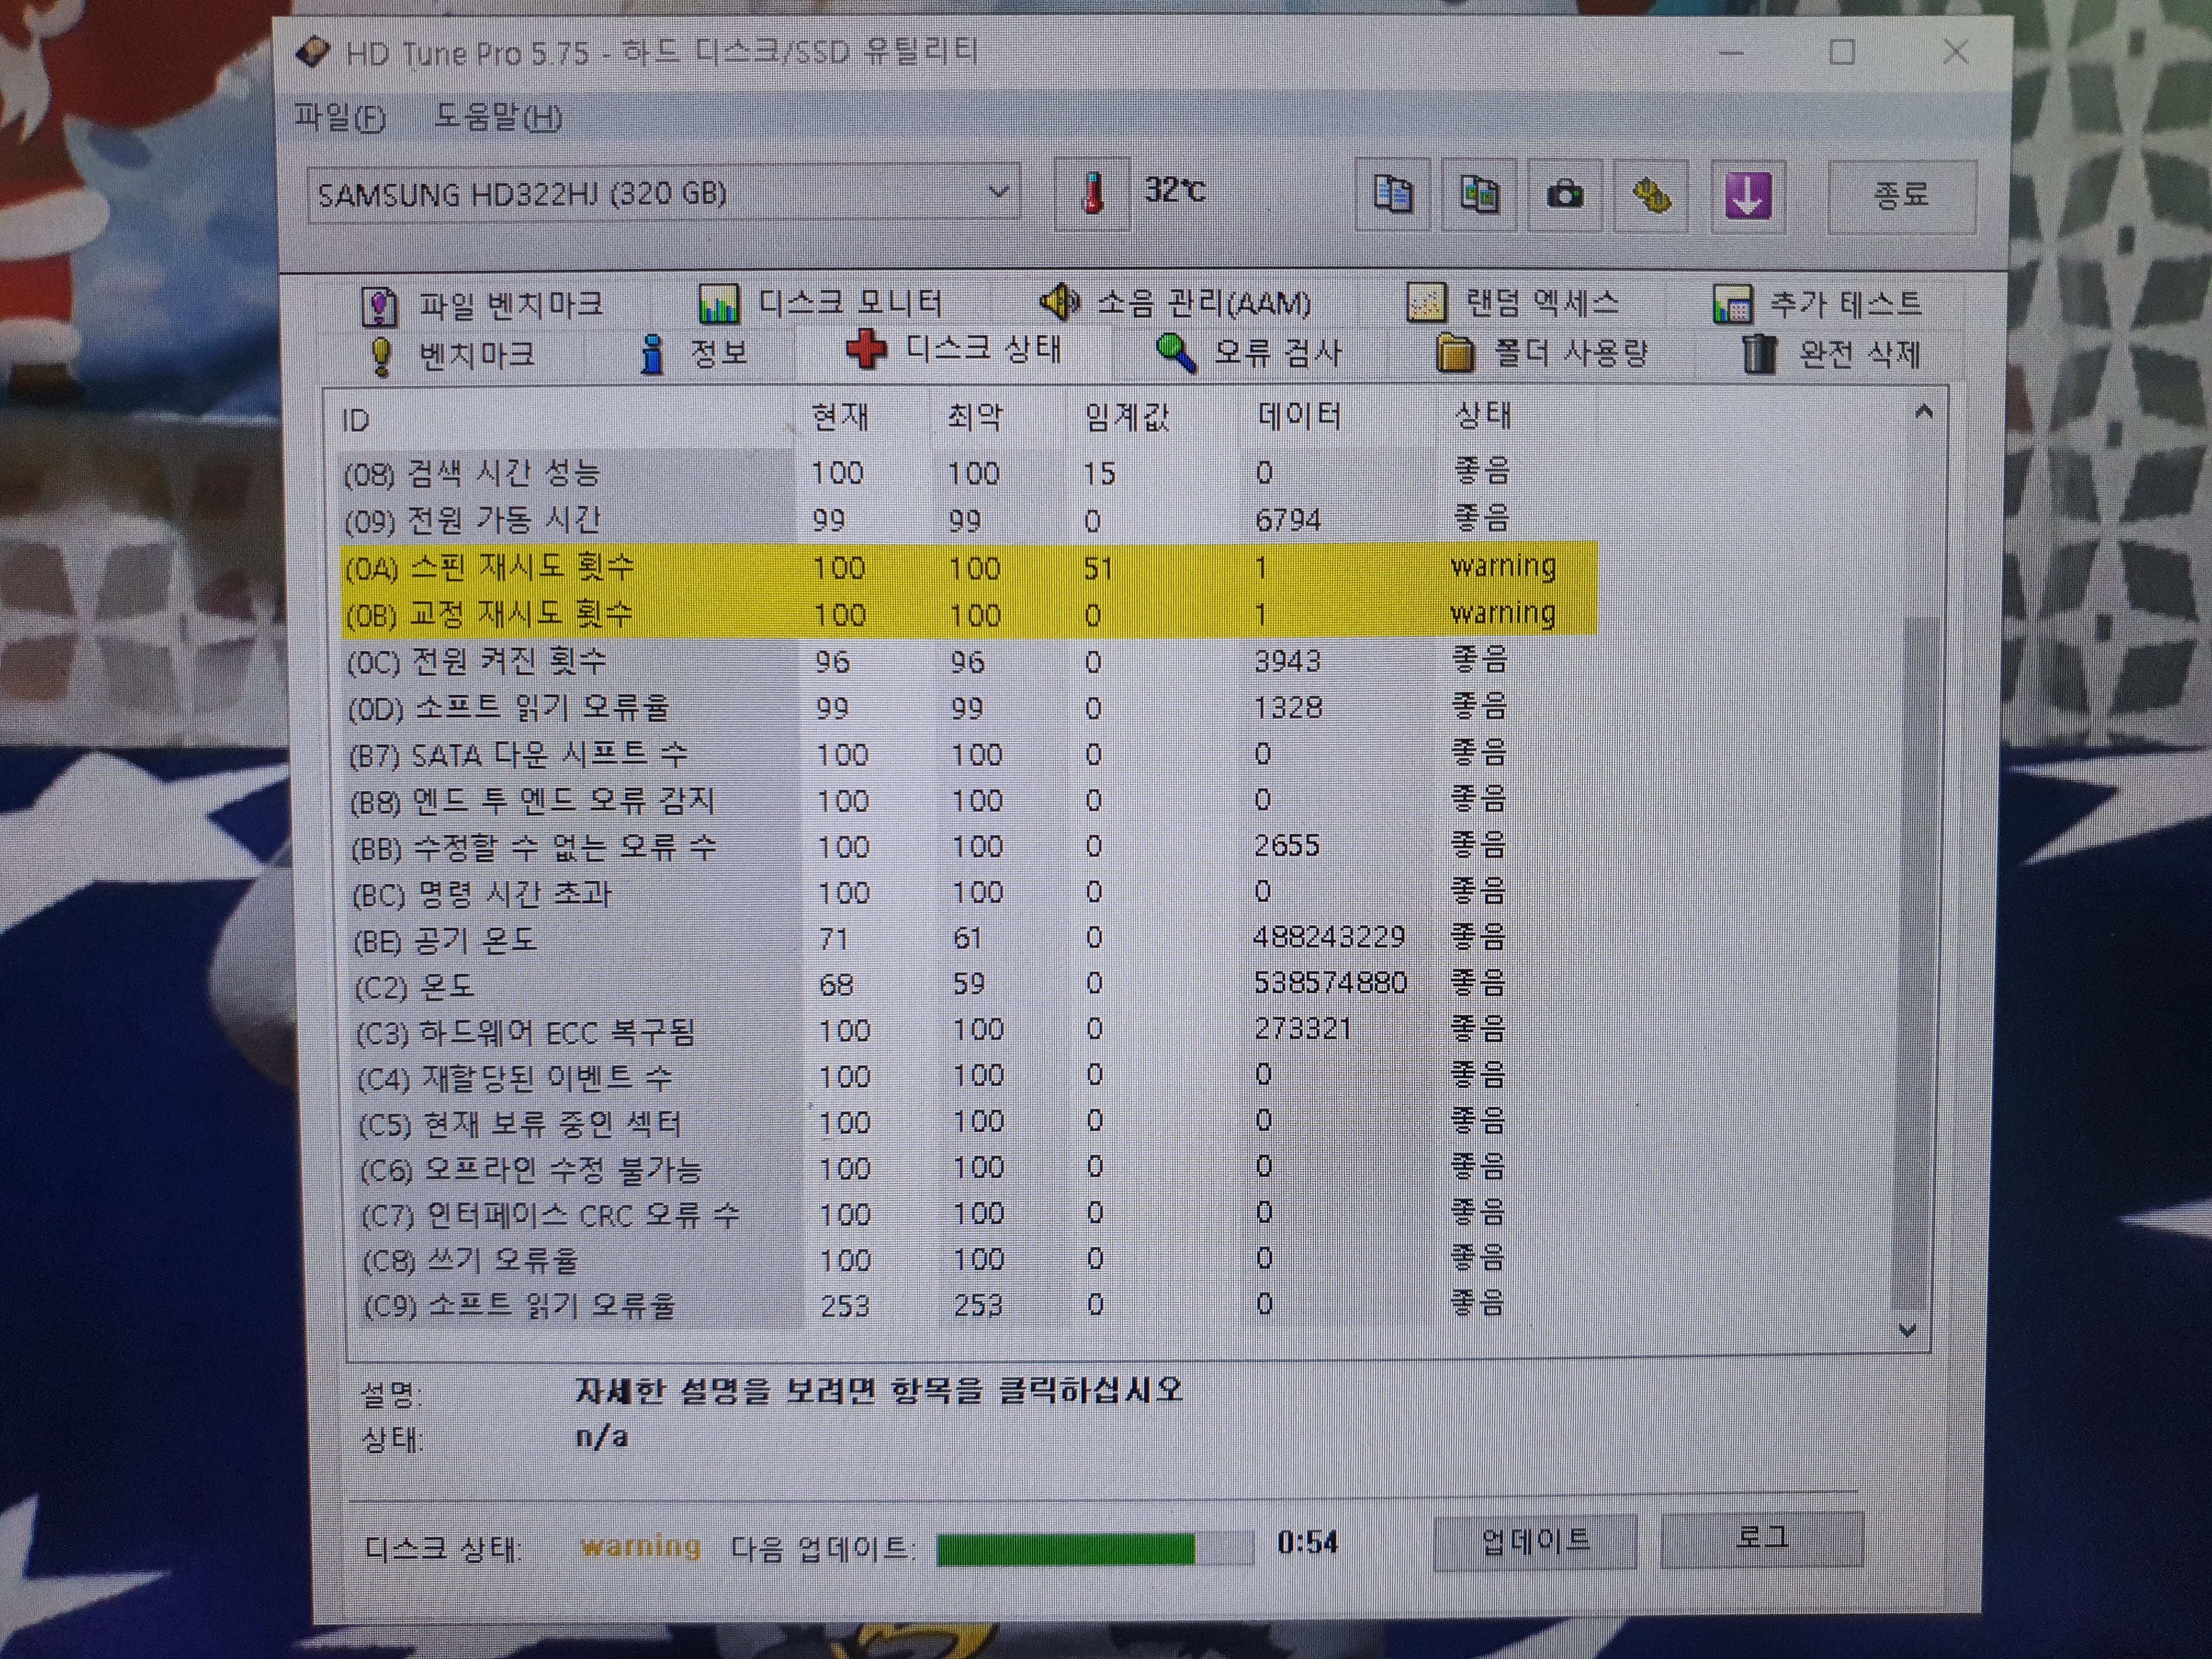The height and width of the screenshot is (1659, 2212).
Task: Switch to the 완전 삭제 tab
Action: (1830, 354)
